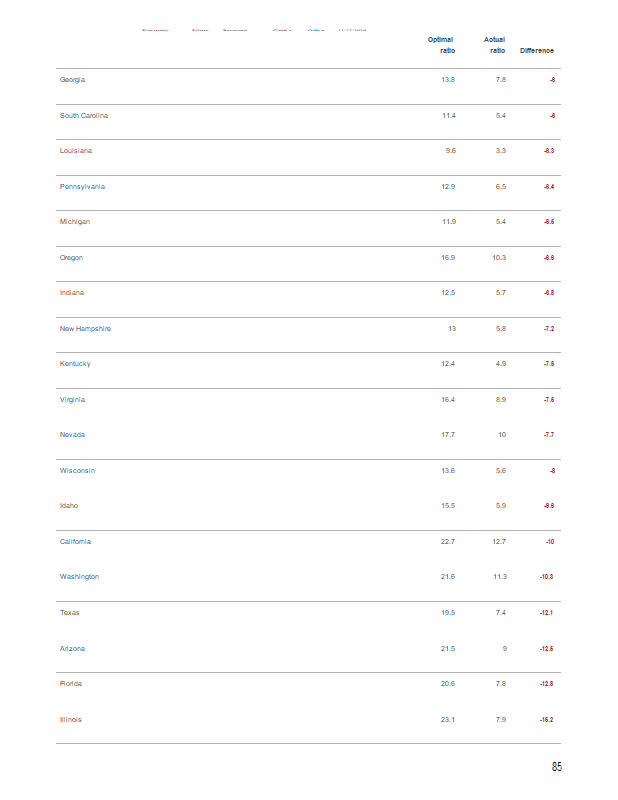
Task: Click the Indiana state link
Action: pyautogui.click(x=72, y=292)
